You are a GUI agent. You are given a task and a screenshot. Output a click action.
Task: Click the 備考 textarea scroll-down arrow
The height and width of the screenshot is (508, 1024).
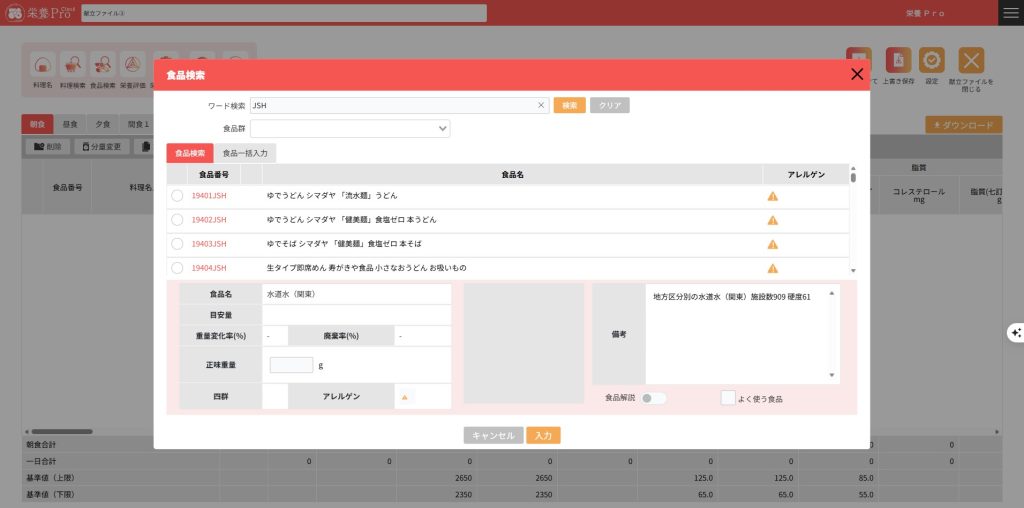(x=831, y=375)
